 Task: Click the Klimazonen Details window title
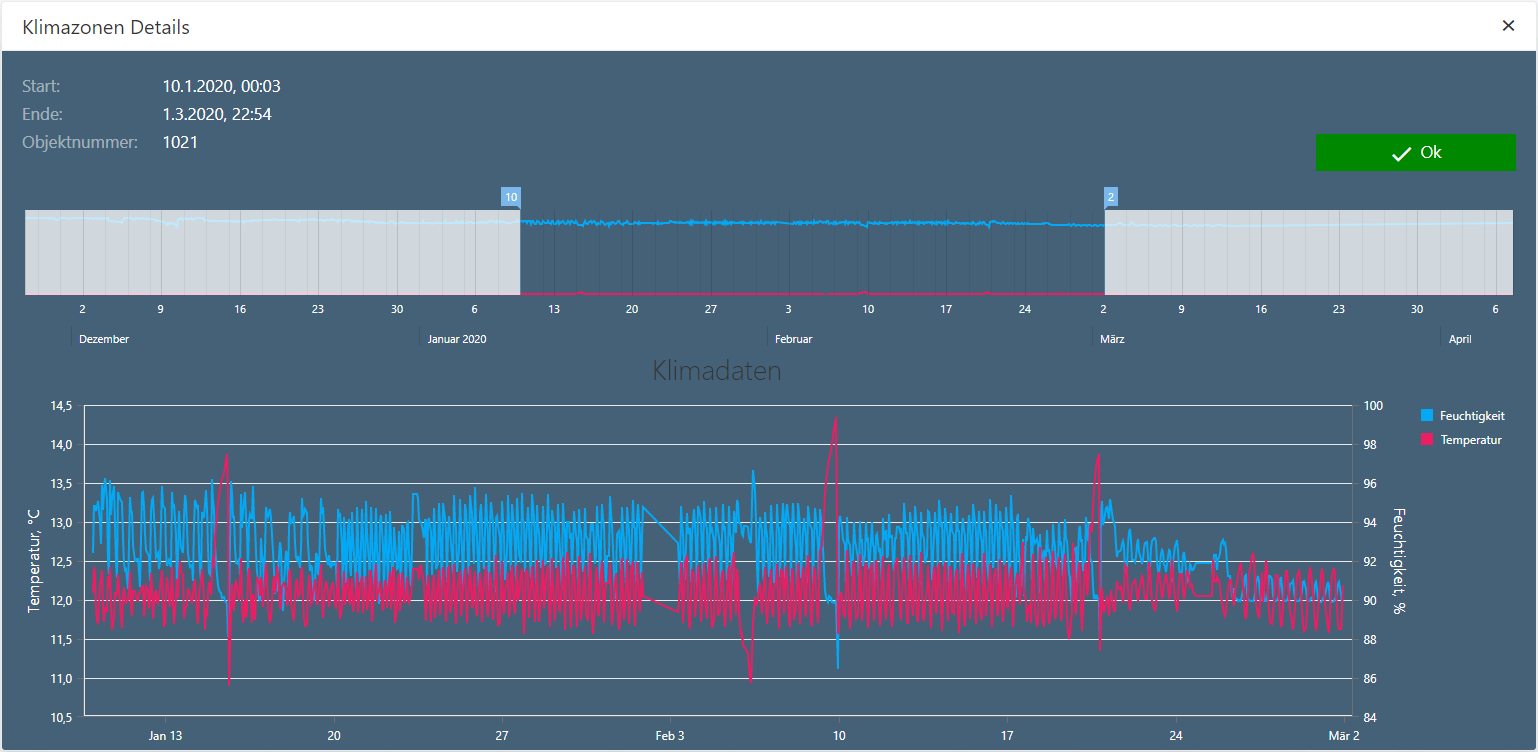point(106,27)
